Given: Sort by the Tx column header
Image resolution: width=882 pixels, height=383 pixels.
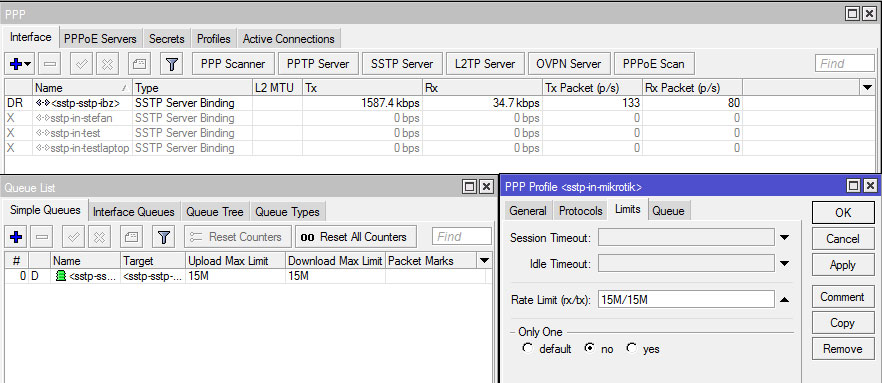Looking at the screenshot, I should [x=363, y=88].
